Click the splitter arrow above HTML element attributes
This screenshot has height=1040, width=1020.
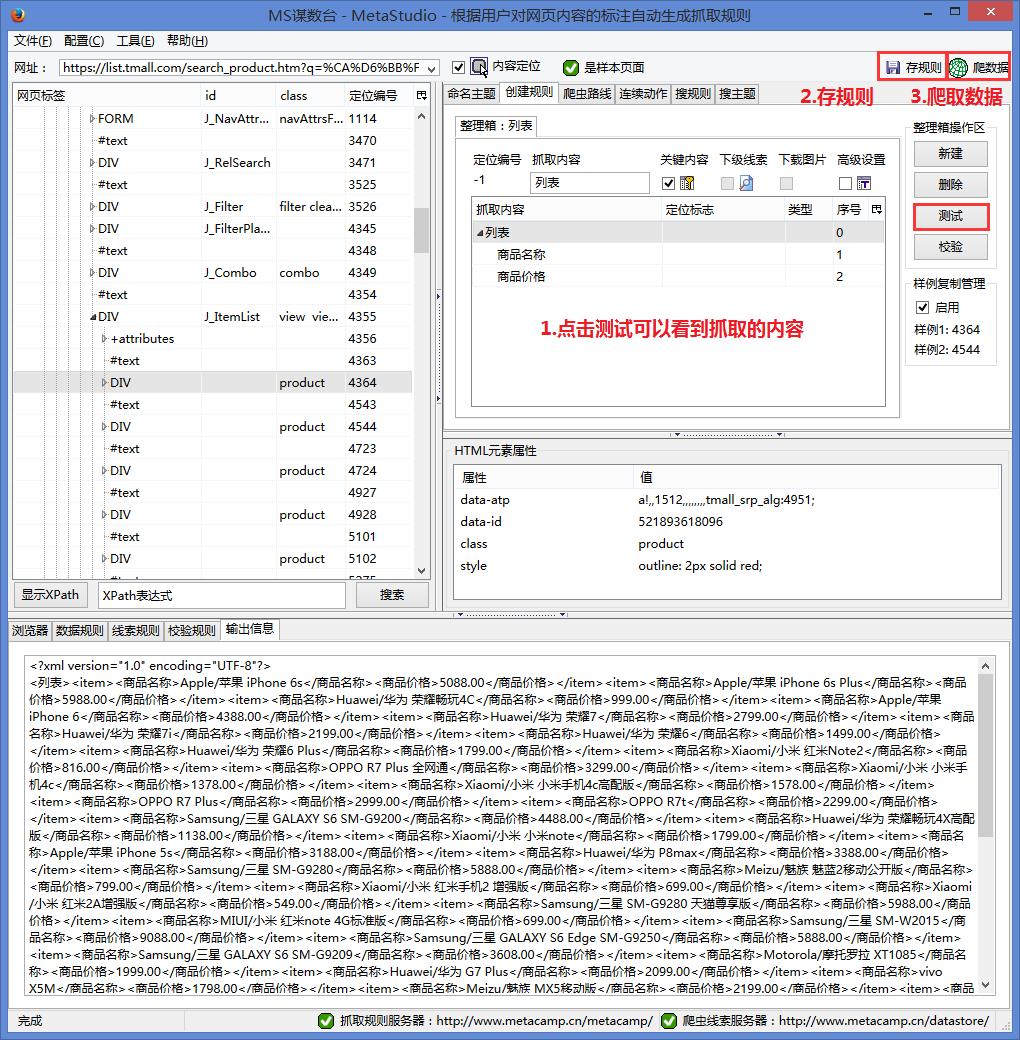pos(677,434)
